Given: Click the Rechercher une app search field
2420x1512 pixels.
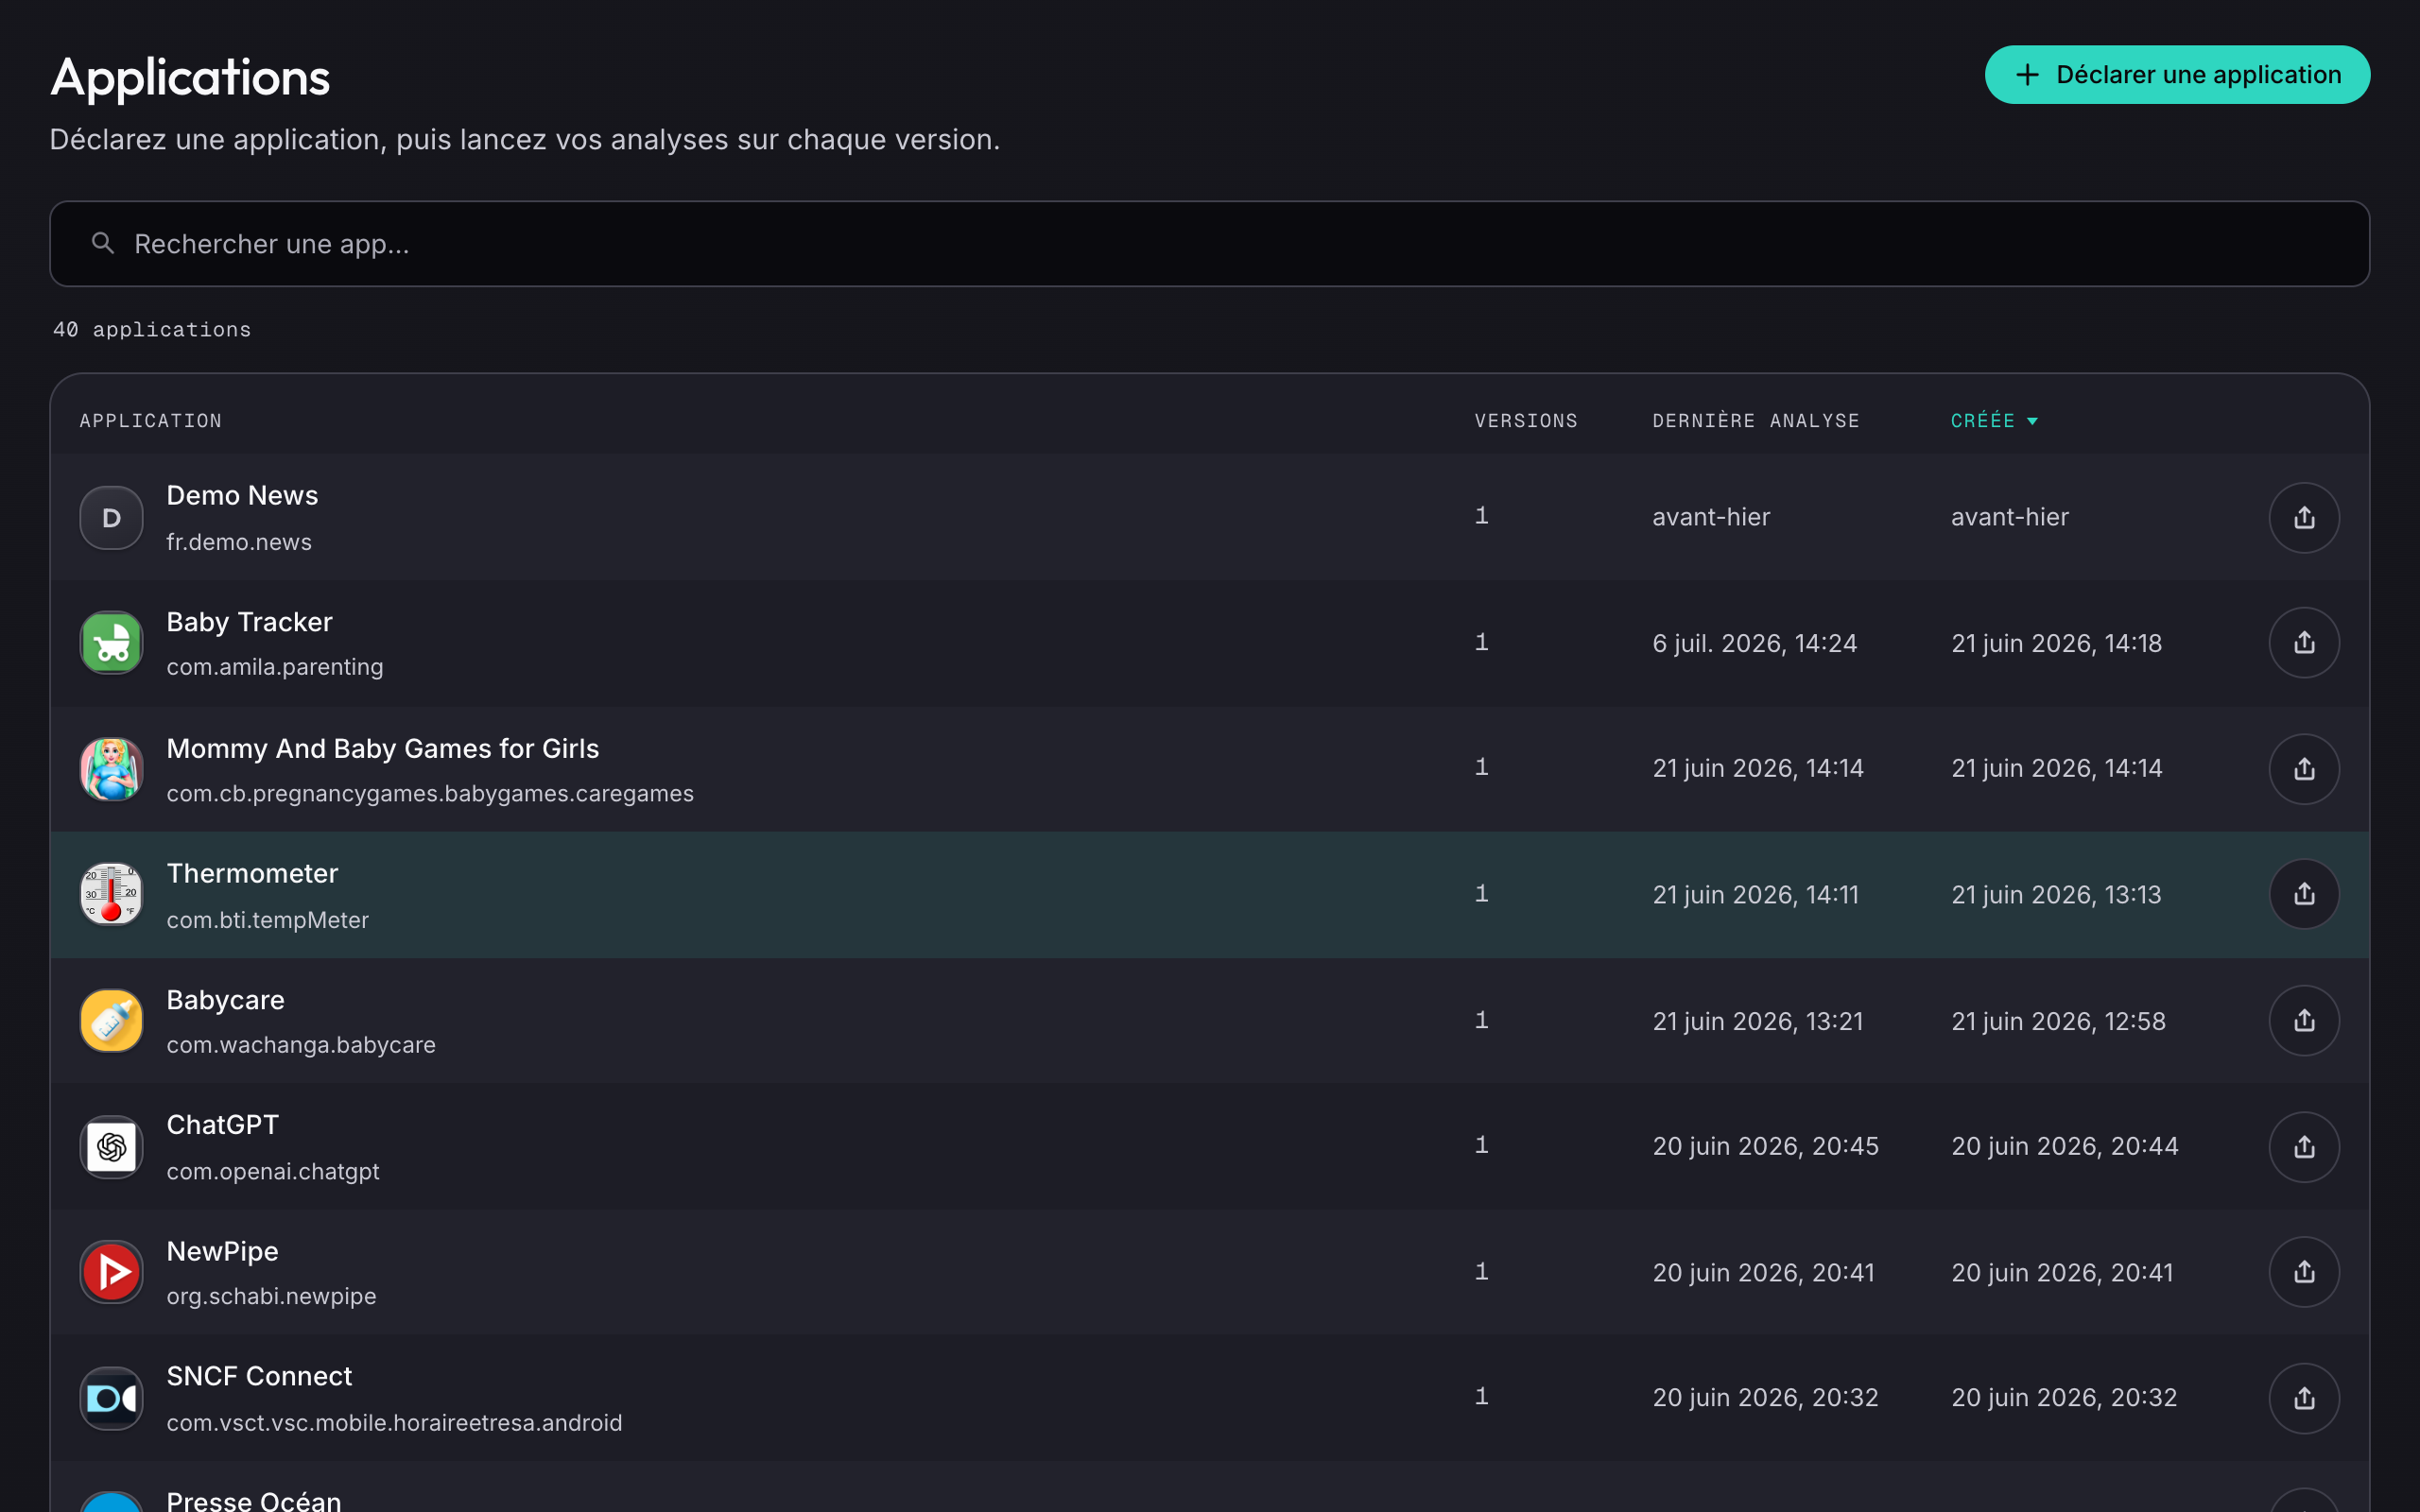Looking at the screenshot, I should (x=1210, y=244).
